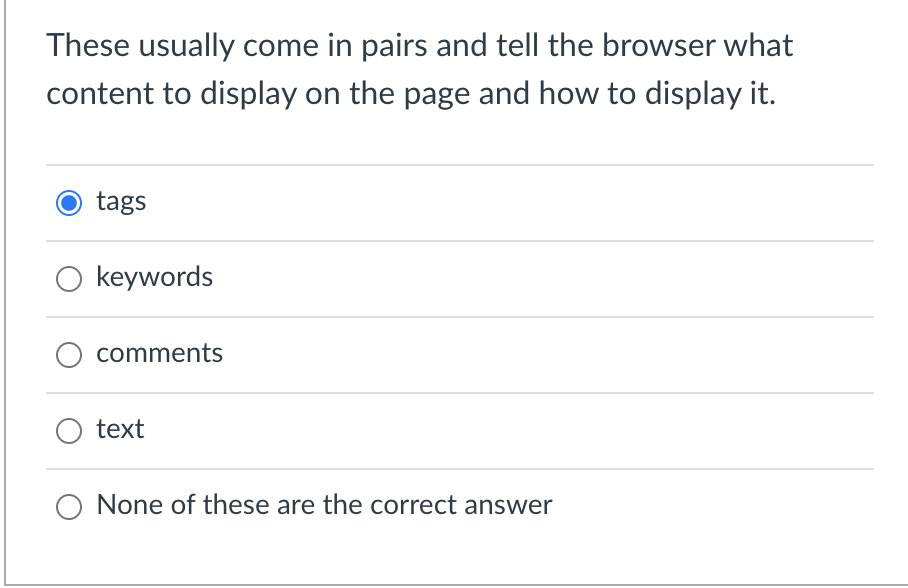Select the "text" radio button

click(x=68, y=430)
